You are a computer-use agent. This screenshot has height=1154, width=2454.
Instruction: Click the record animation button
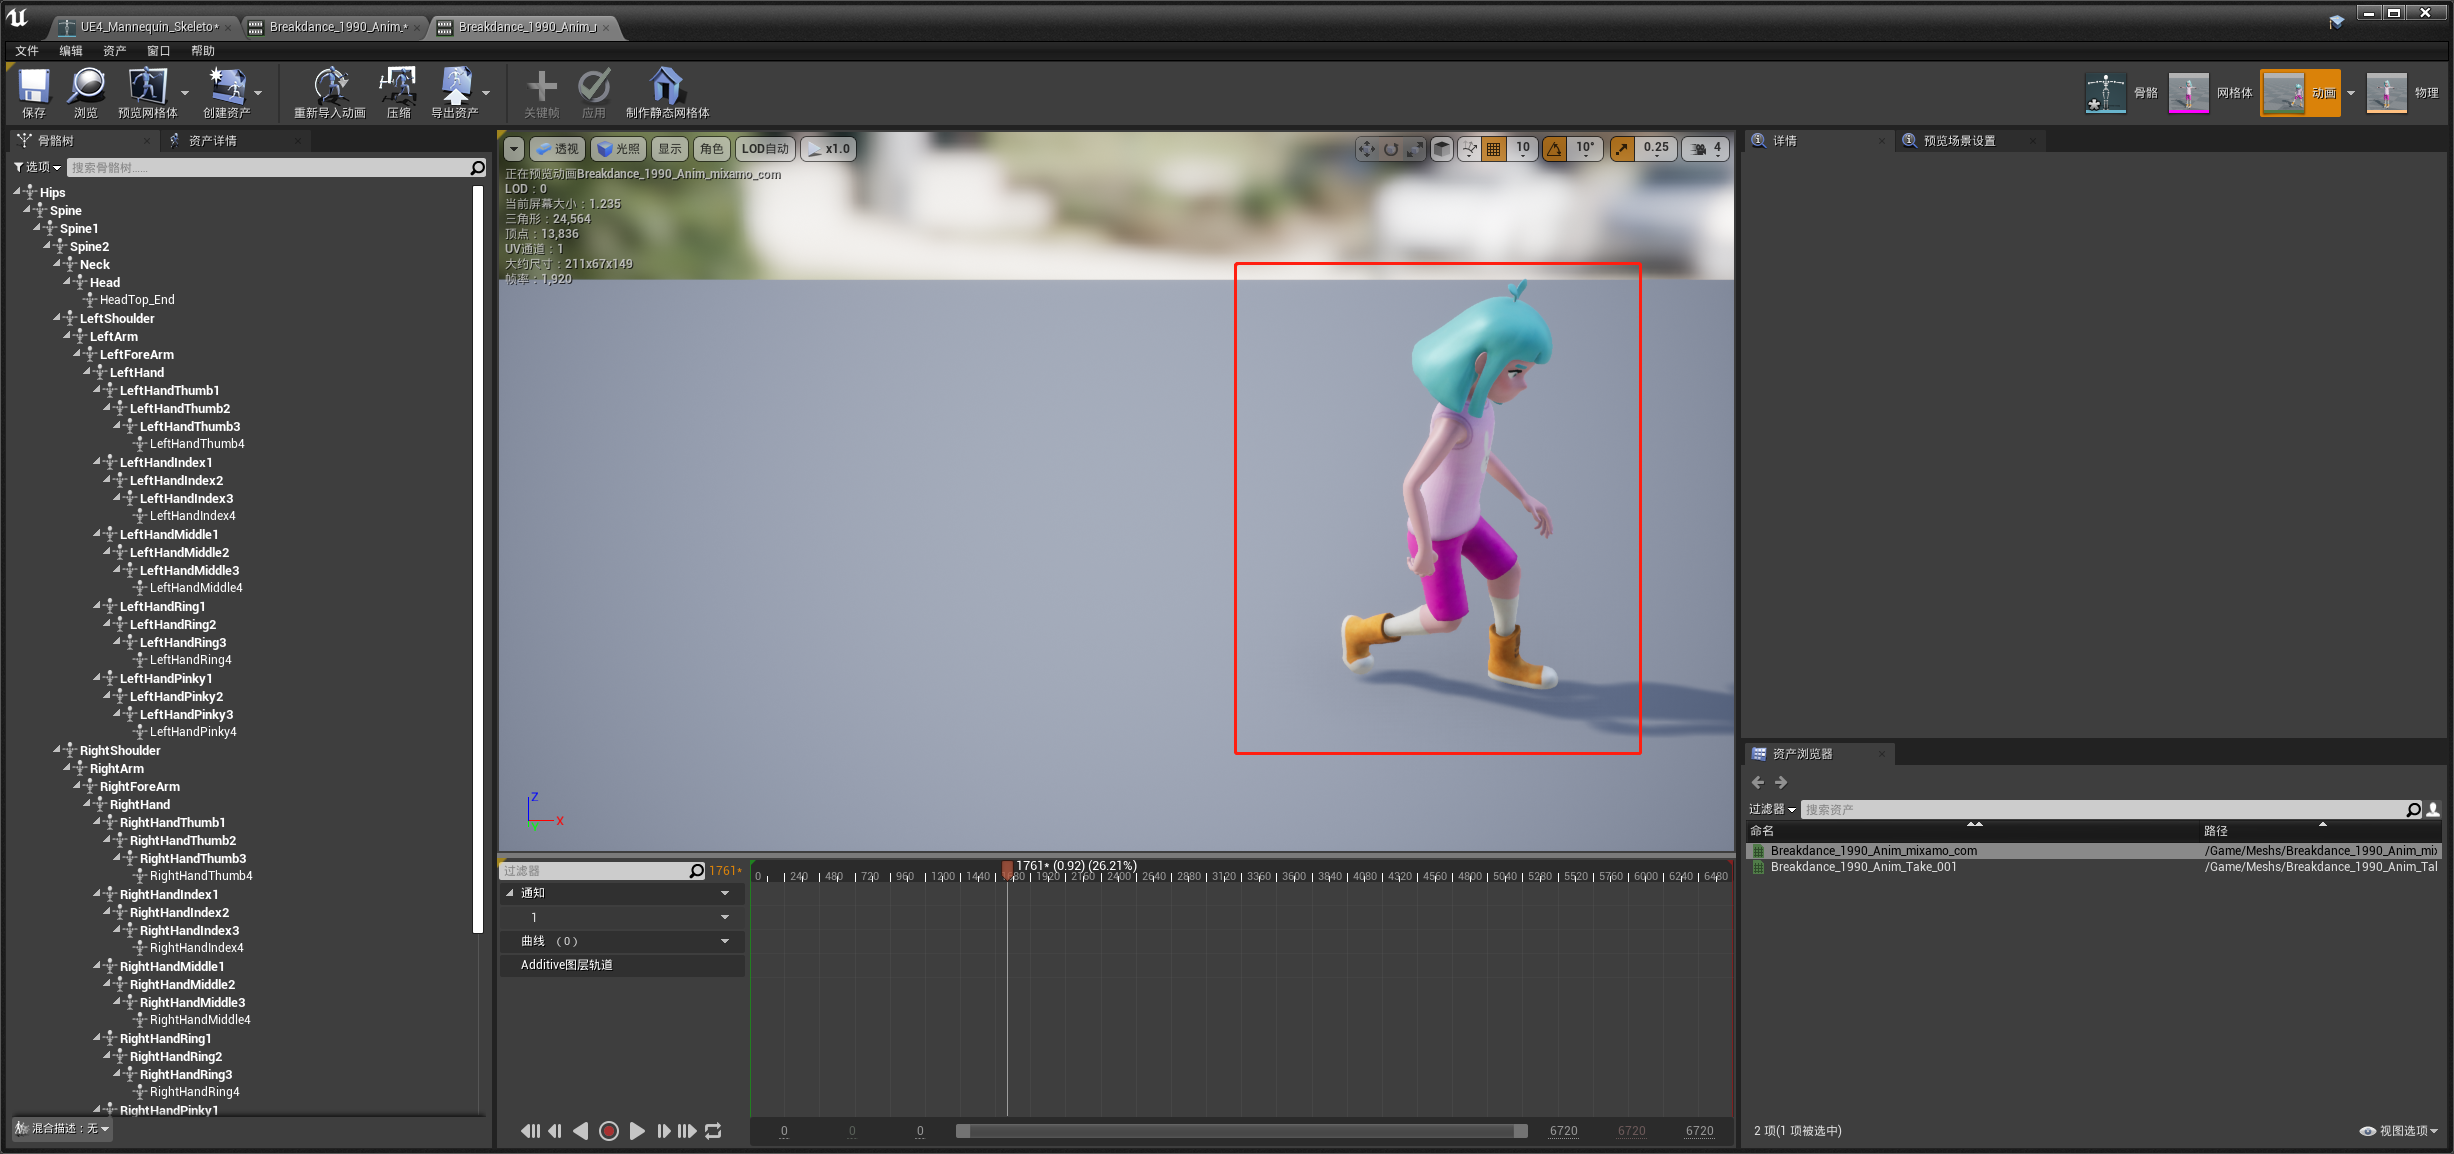point(608,1131)
